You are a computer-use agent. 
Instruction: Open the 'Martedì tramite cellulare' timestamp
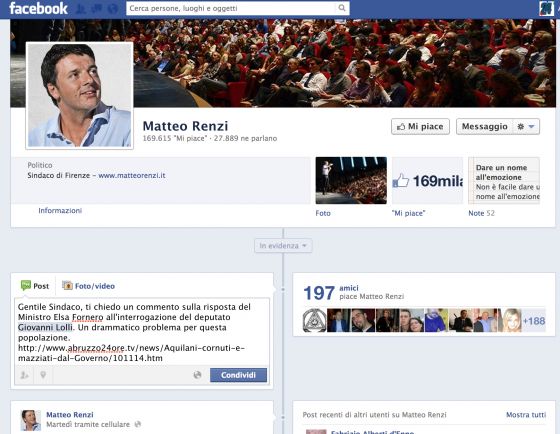point(88,424)
